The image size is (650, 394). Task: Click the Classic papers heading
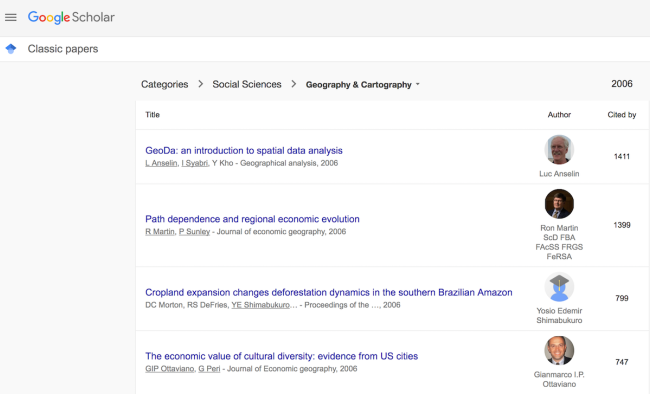coord(63,49)
